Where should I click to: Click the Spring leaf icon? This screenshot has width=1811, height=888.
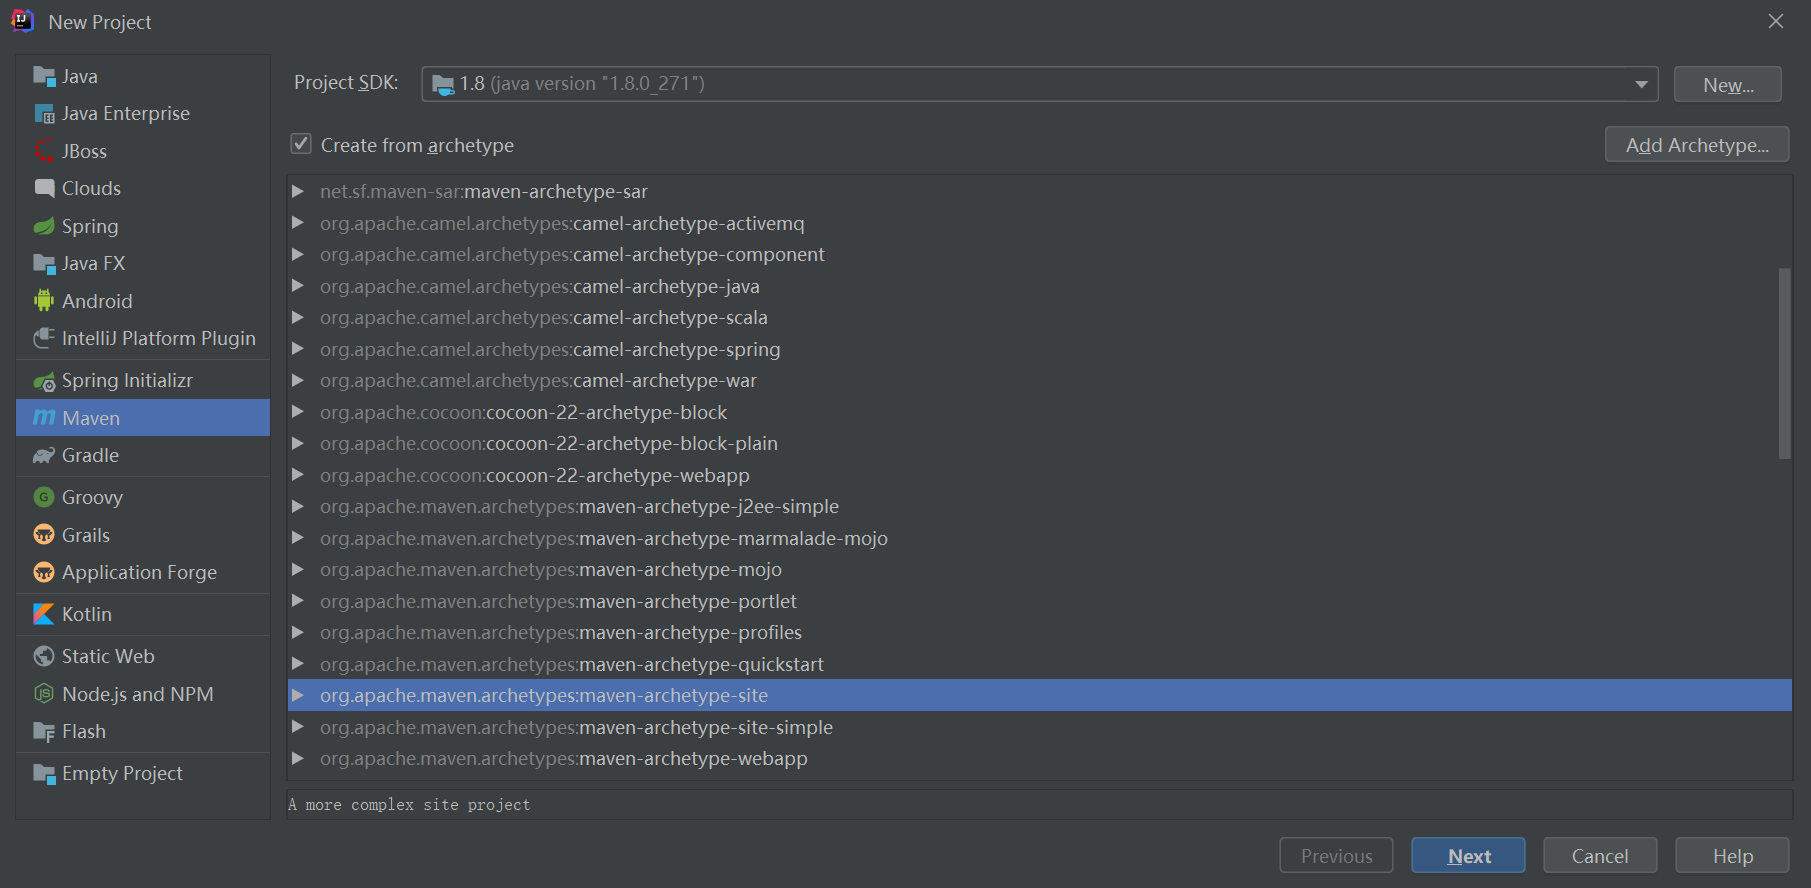click(x=44, y=226)
